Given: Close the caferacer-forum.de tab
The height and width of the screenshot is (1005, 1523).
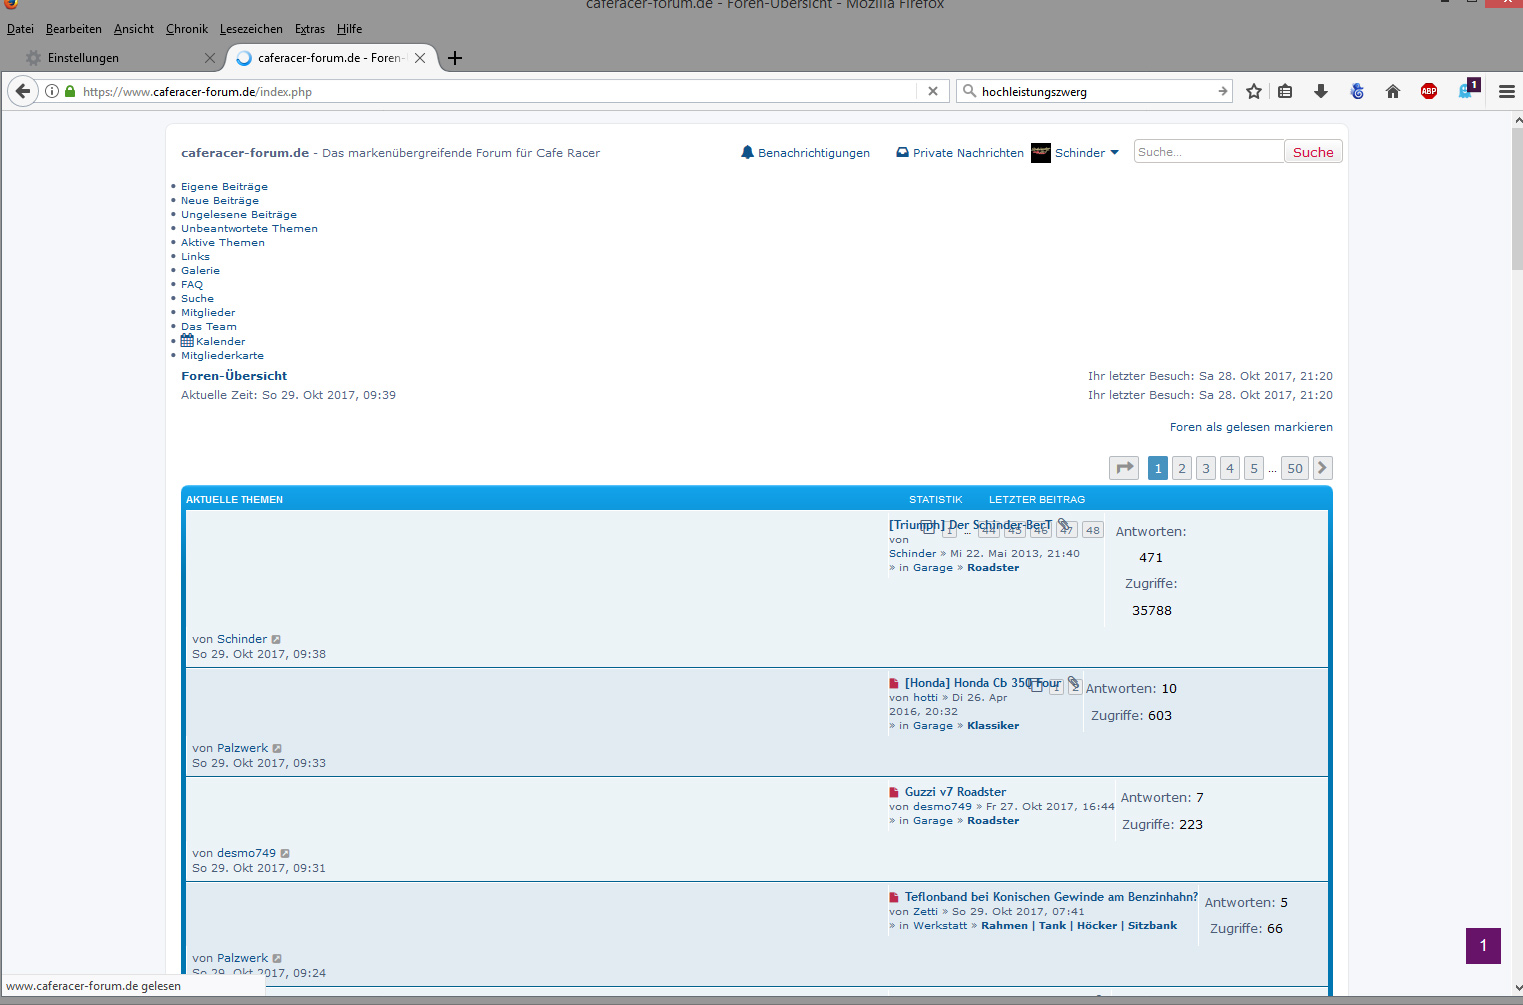Looking at the screenshot, I should click(x=420, y=58).
